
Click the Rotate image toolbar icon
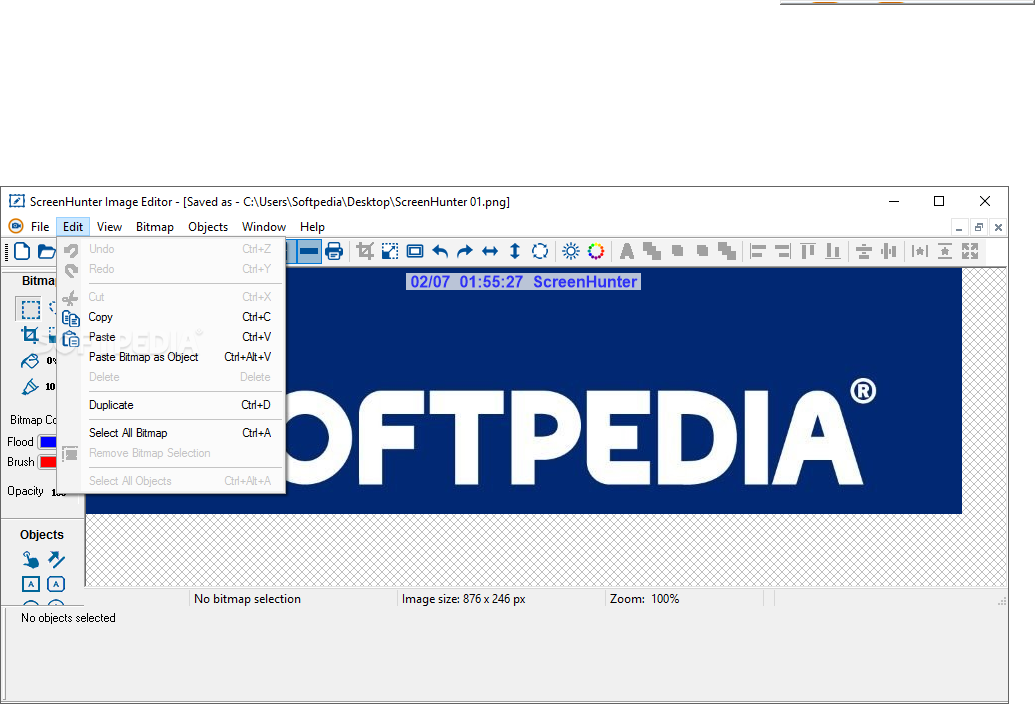540,251
